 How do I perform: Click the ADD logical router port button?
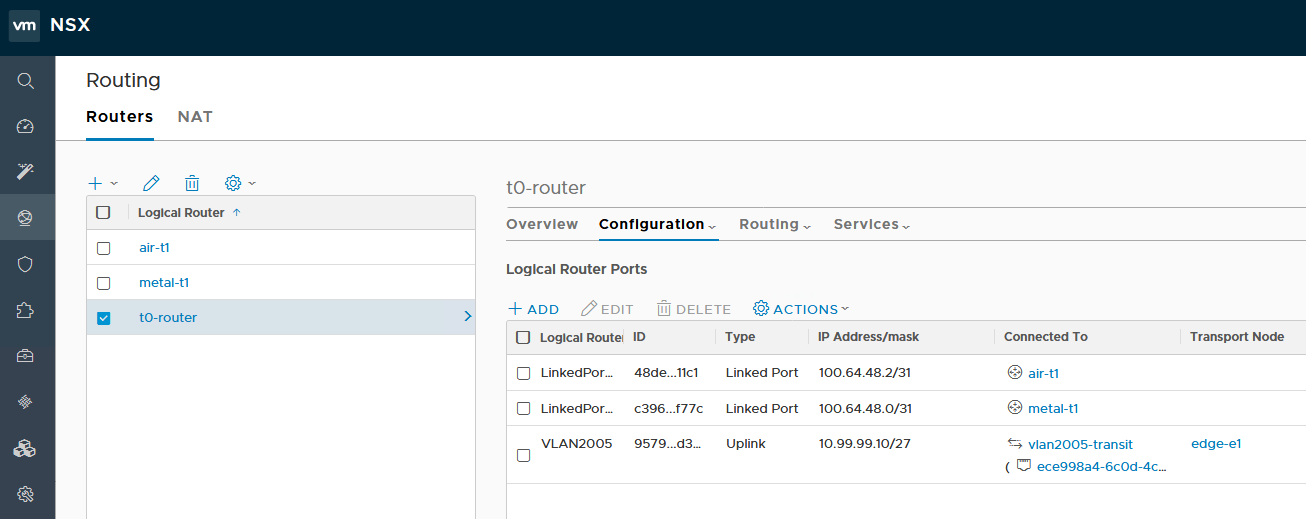[534, 309]
